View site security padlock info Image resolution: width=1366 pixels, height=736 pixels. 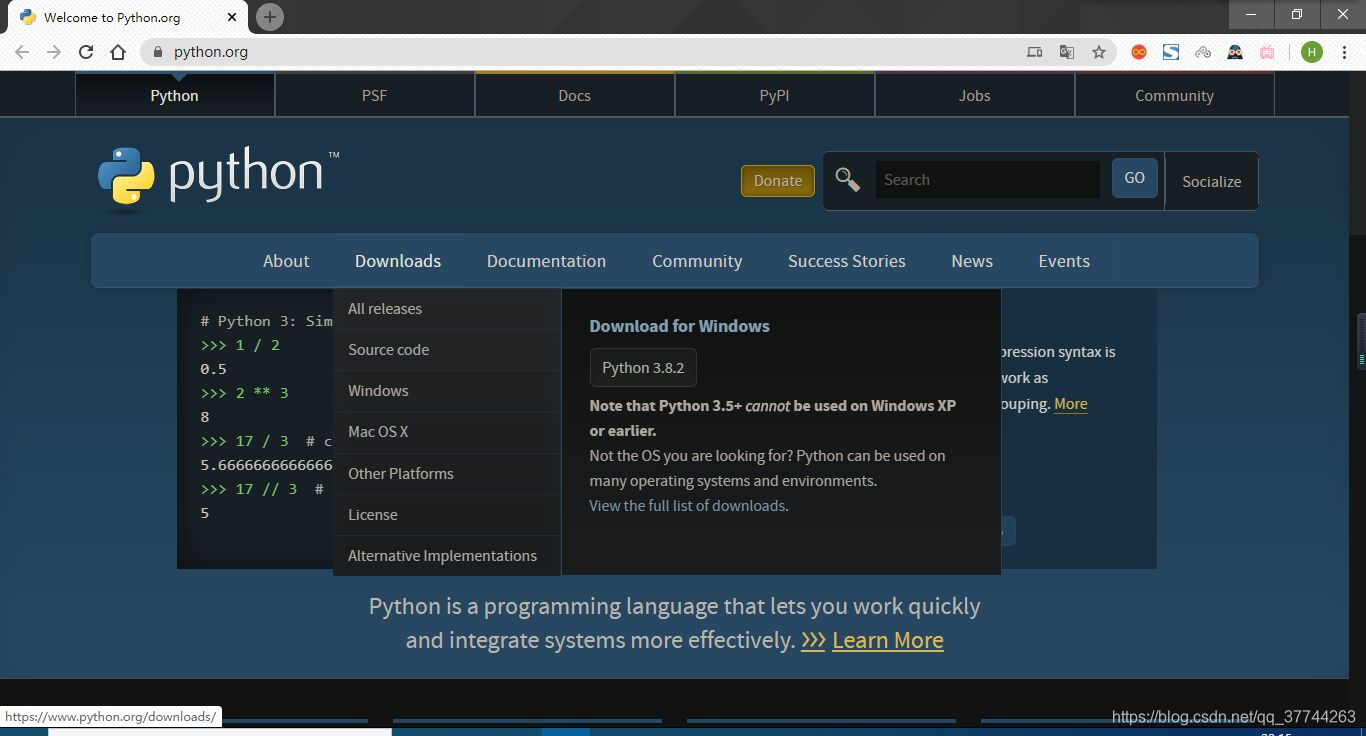(x=157, y=52)
